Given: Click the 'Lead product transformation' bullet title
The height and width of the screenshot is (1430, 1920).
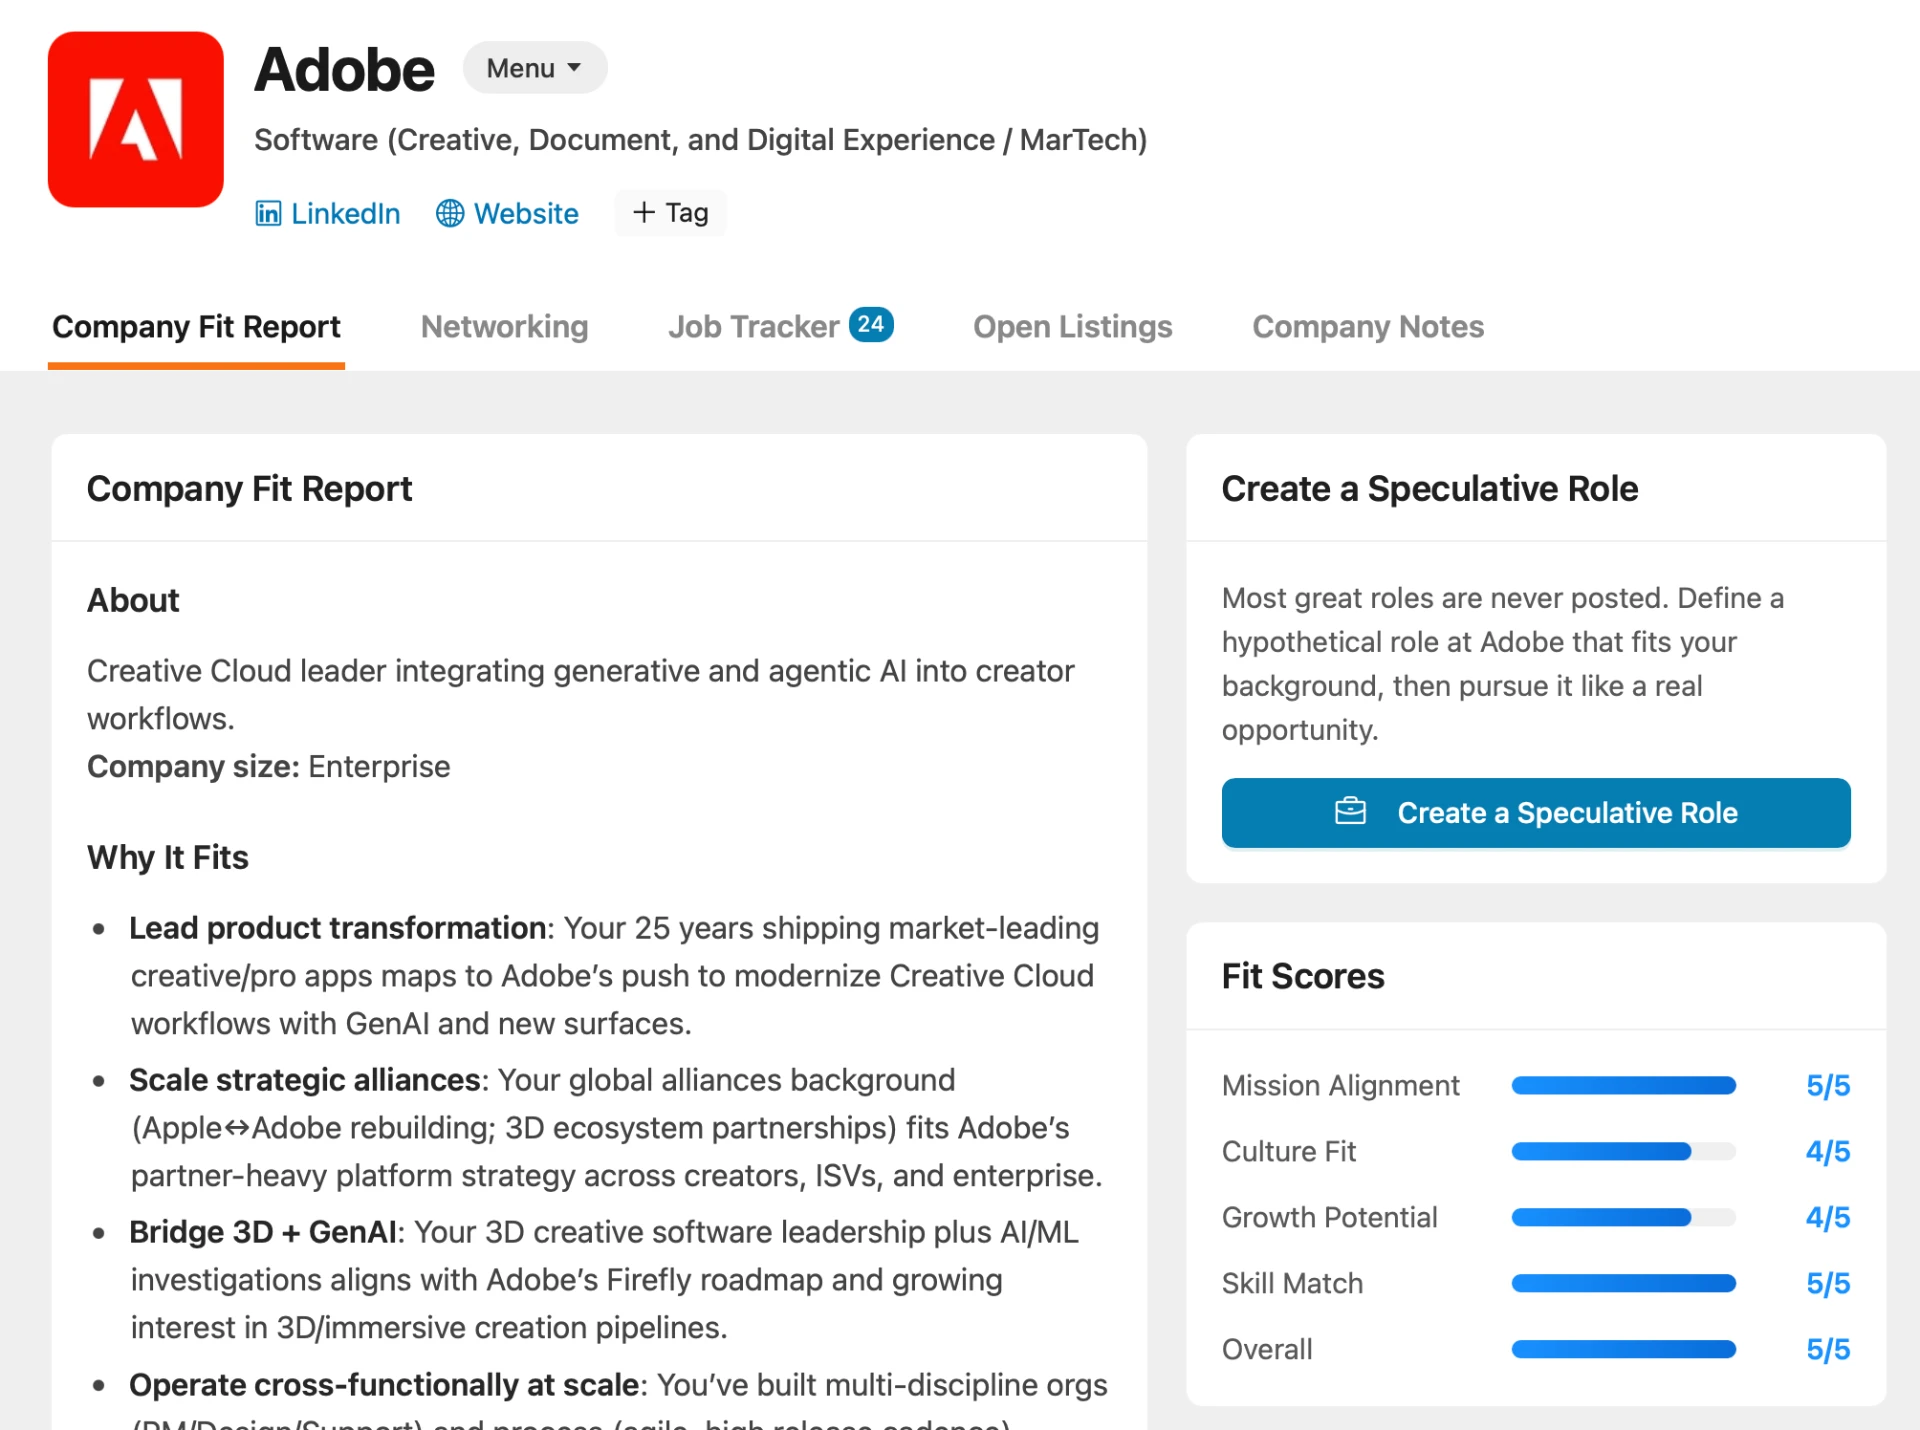Looking at the screenshot, I should click(337, 928).
